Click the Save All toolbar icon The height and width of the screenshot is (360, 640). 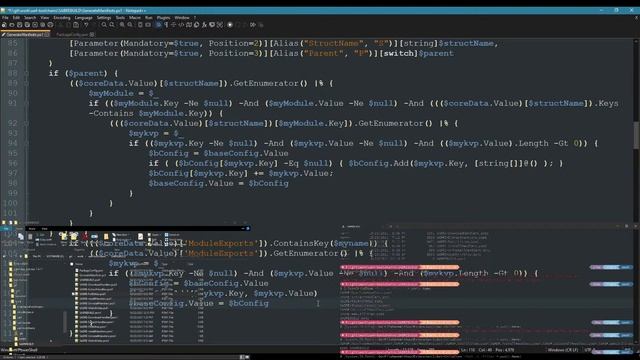click(27, 25)
